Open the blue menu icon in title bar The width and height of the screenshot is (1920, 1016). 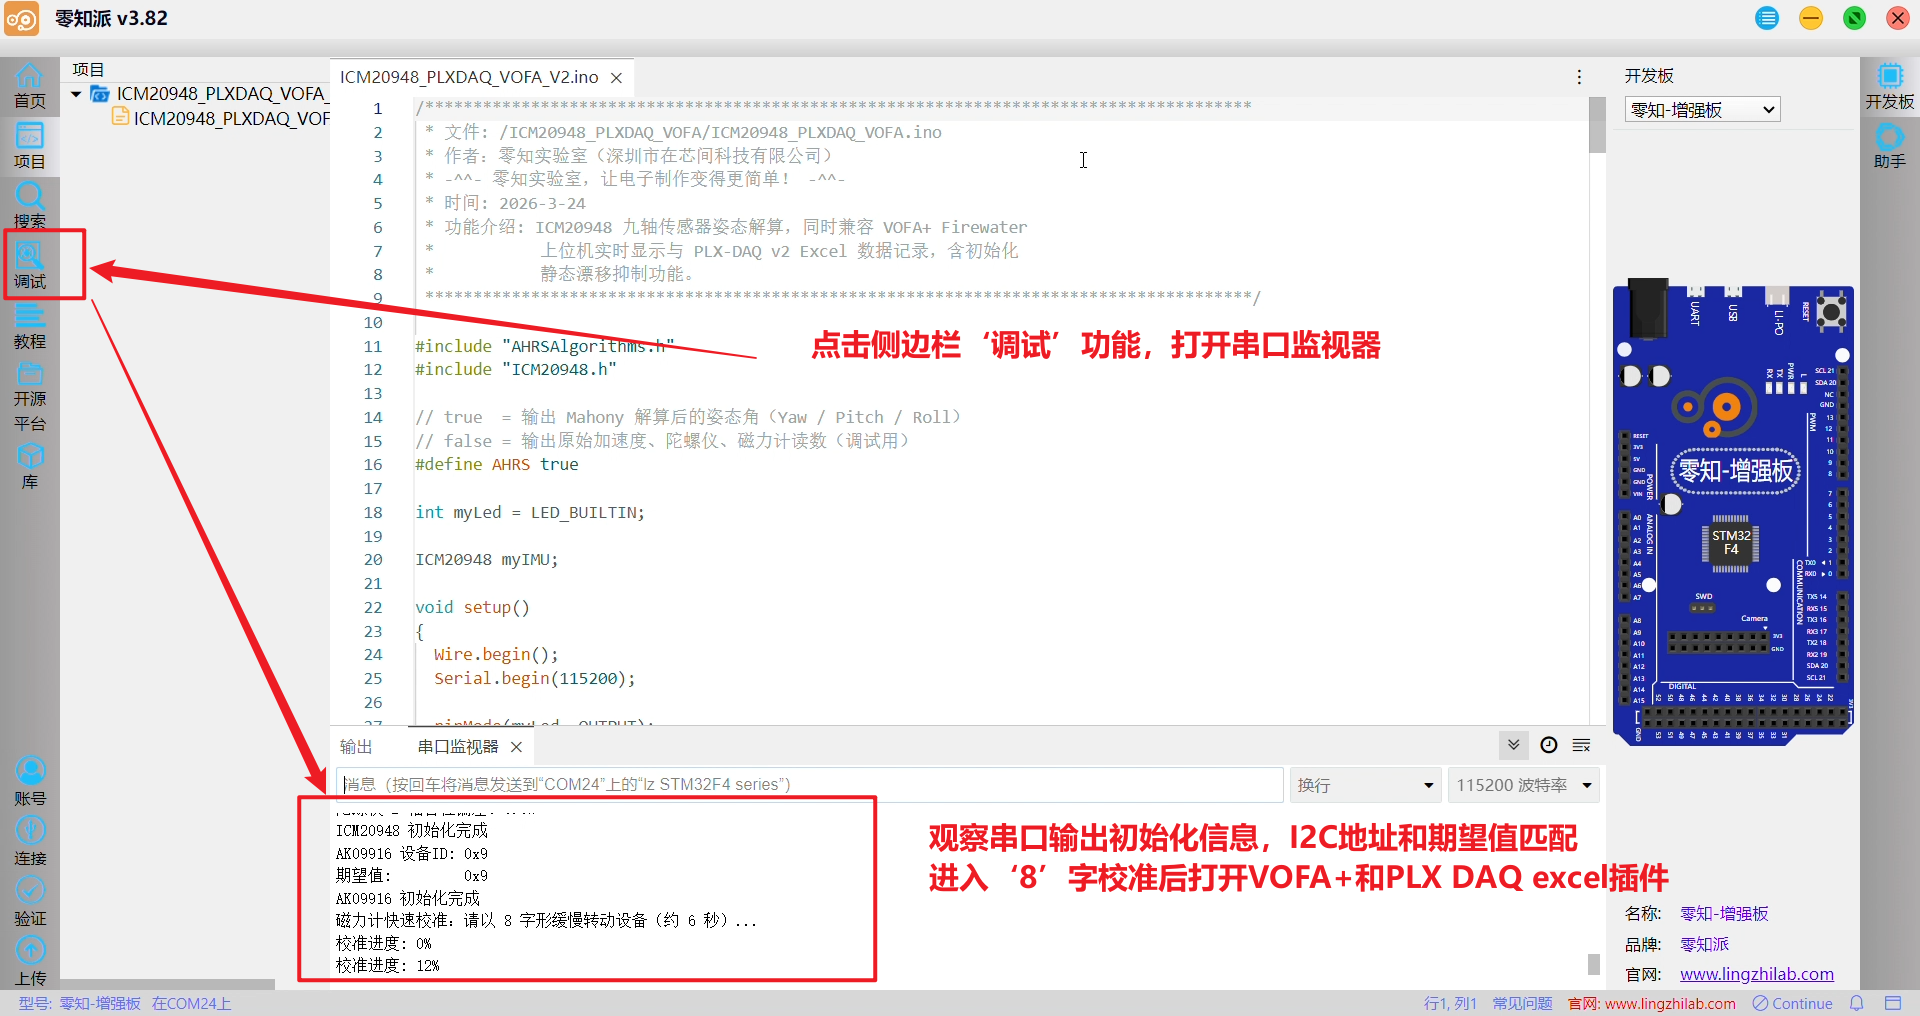[1767, 18]
